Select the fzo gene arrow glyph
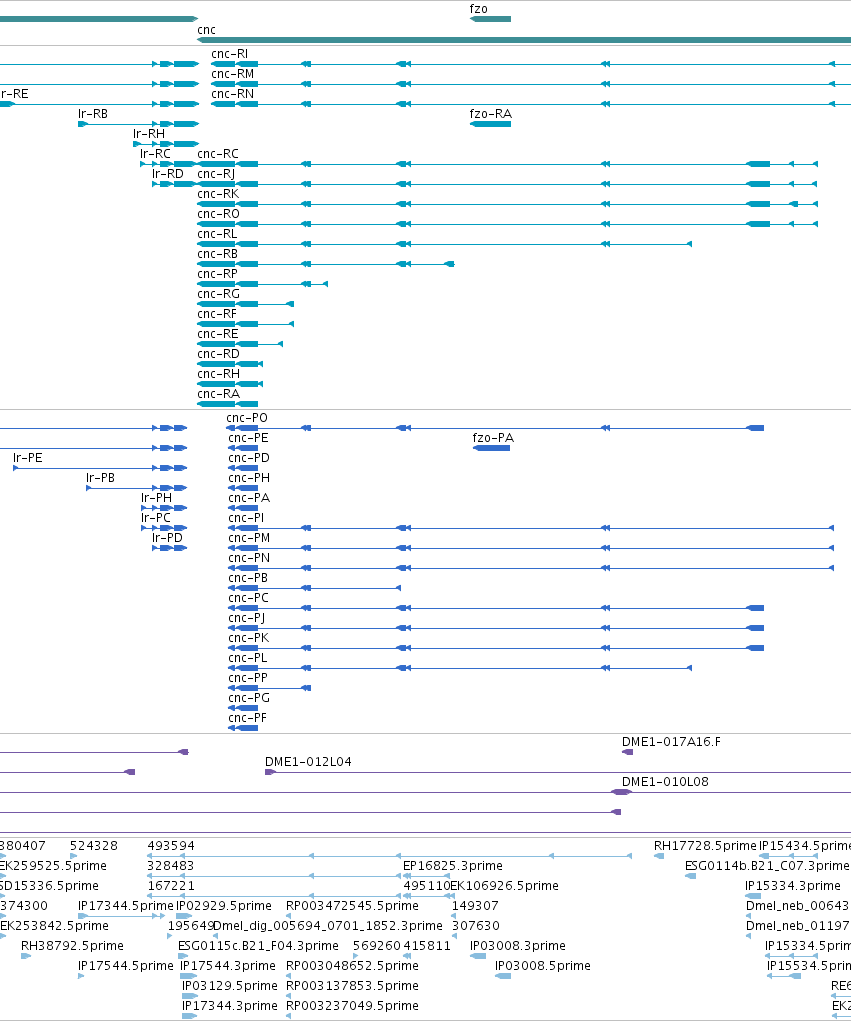 [490, 19]
